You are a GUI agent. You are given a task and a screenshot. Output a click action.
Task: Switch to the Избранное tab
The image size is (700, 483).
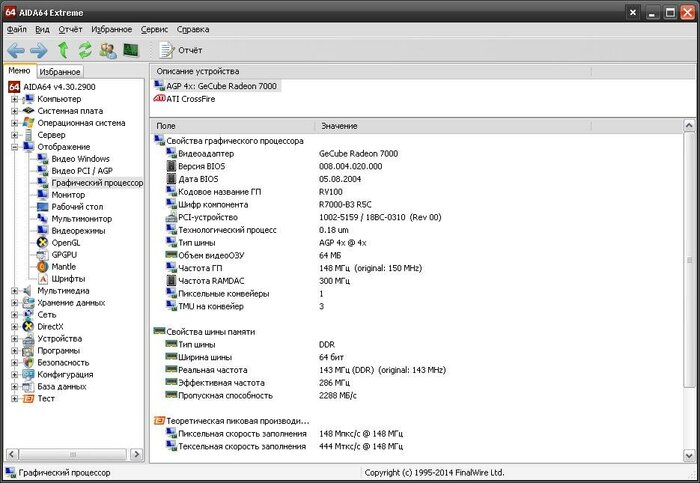pos(61,72)
